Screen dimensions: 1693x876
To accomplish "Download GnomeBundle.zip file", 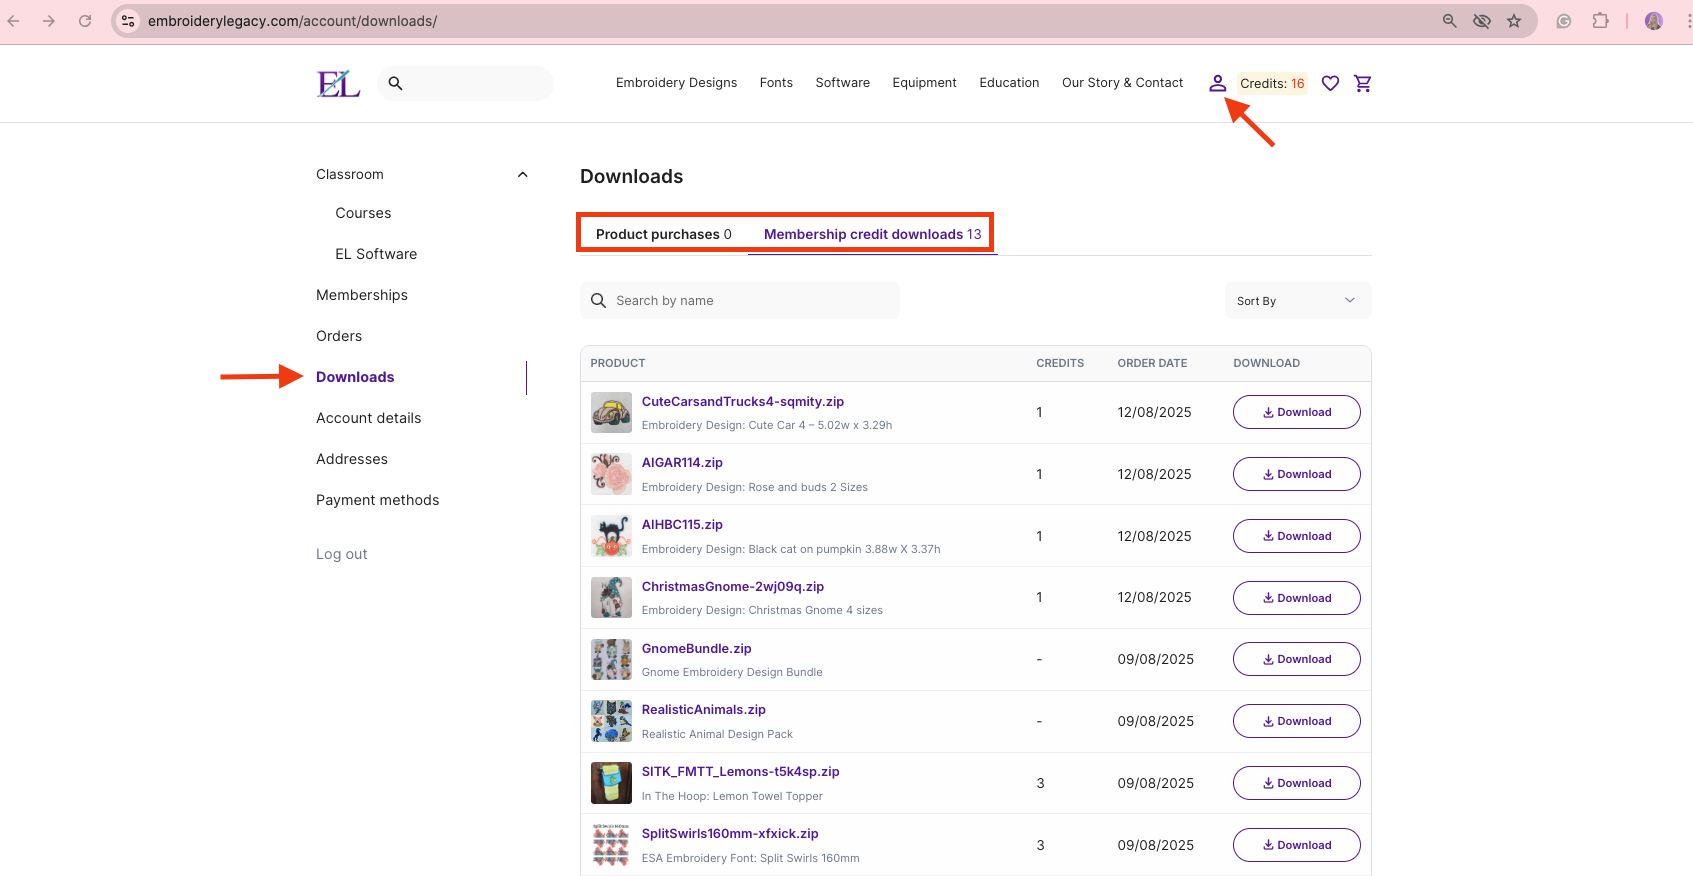I will (1296, 659).
